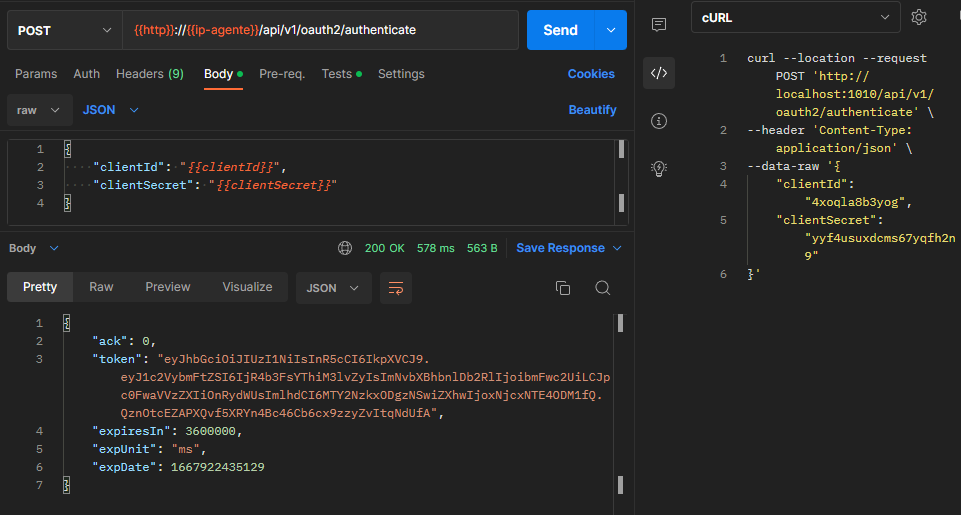Open the request info icon
The height and width of the screenshot is (515, 961).
[x=658, y=121]
